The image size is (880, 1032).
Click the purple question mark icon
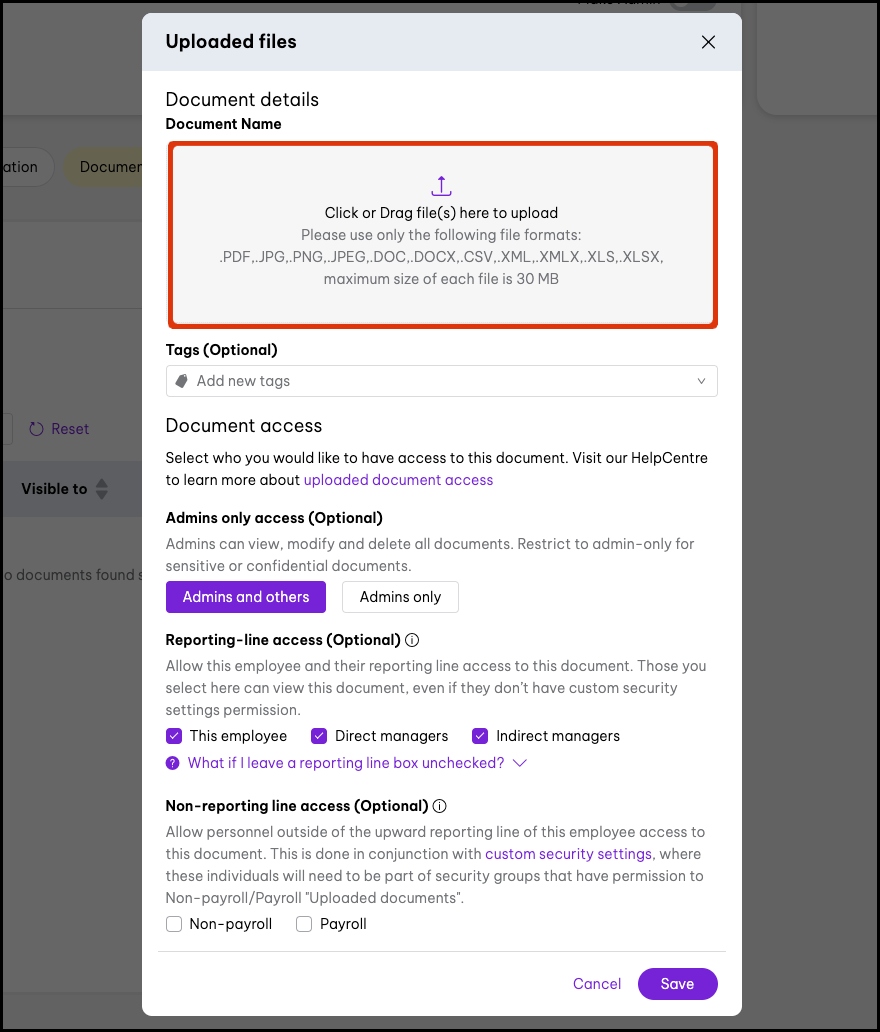[174, 763]
